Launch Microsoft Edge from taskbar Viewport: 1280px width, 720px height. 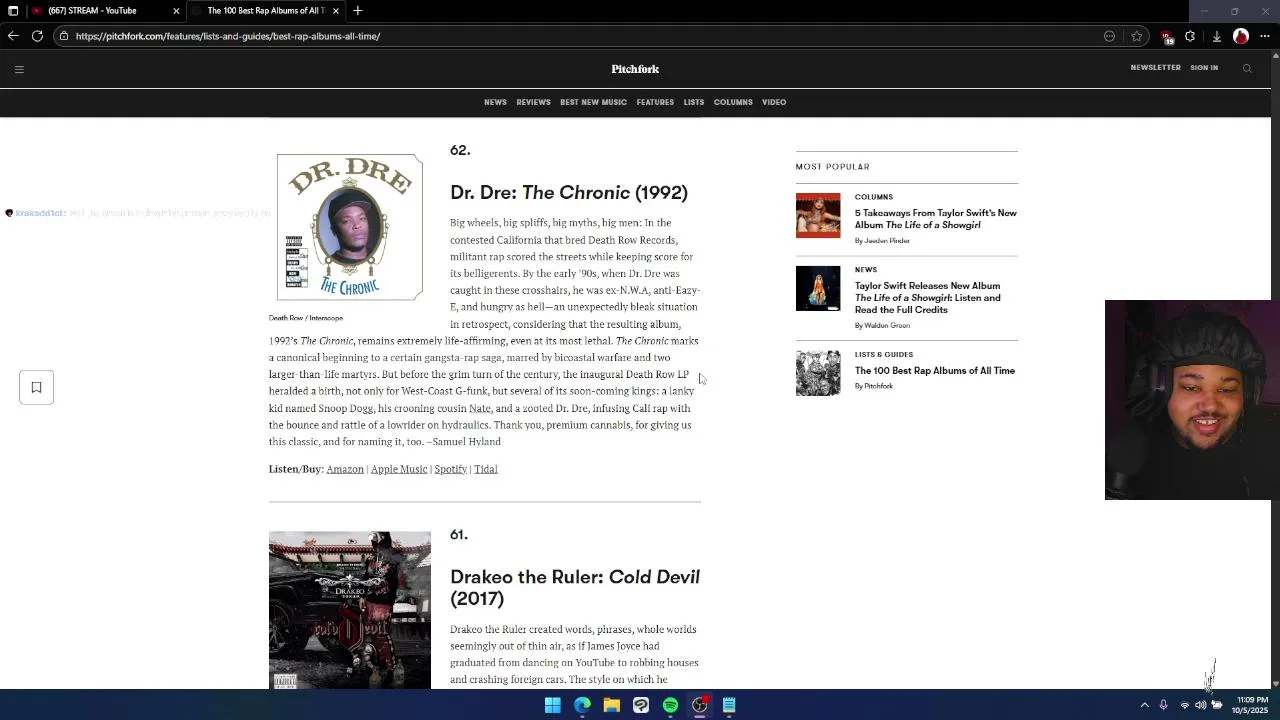582,705
